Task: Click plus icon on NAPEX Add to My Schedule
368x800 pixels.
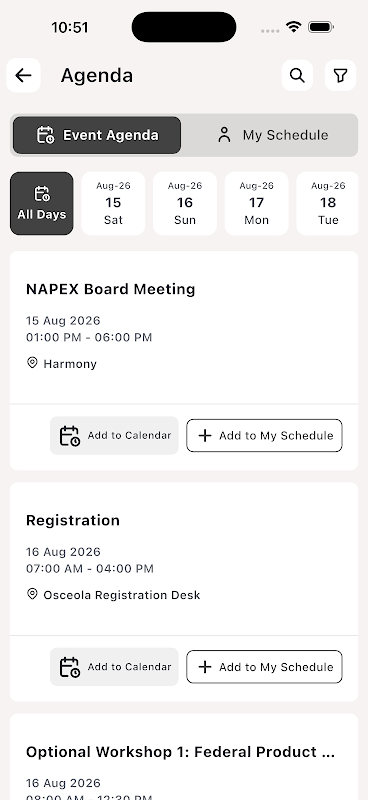Action: coord(205,435)
